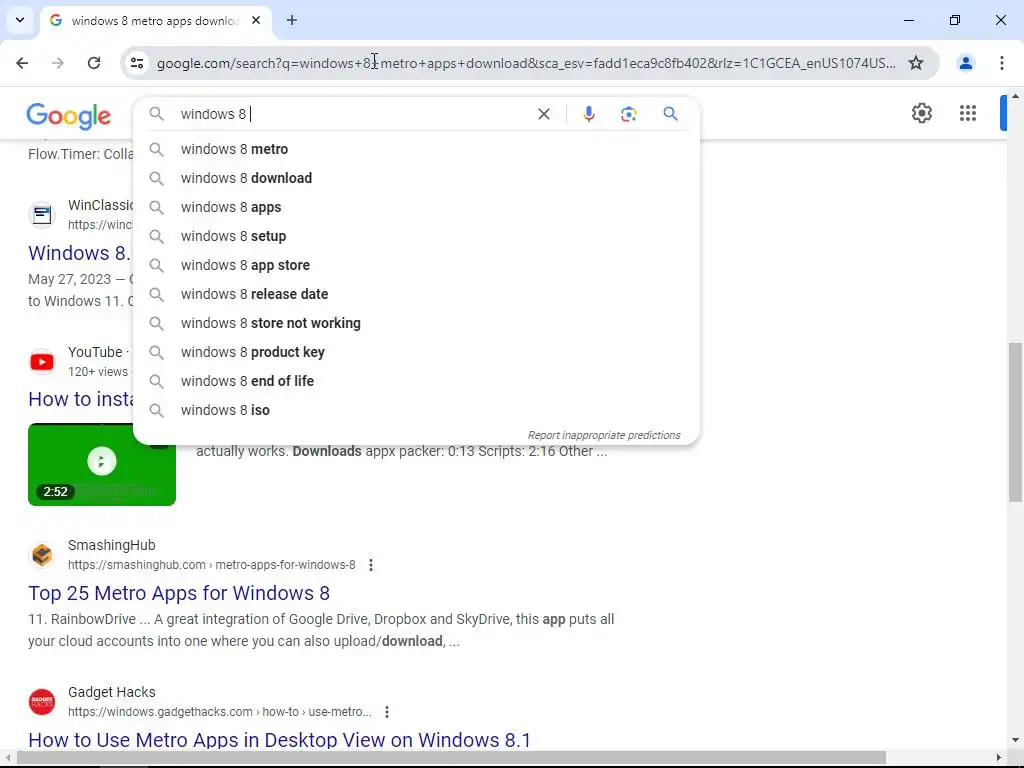Close the windows 8 metro apps tab
This screenshot has height=768, width=1024.
pos(256,20)
